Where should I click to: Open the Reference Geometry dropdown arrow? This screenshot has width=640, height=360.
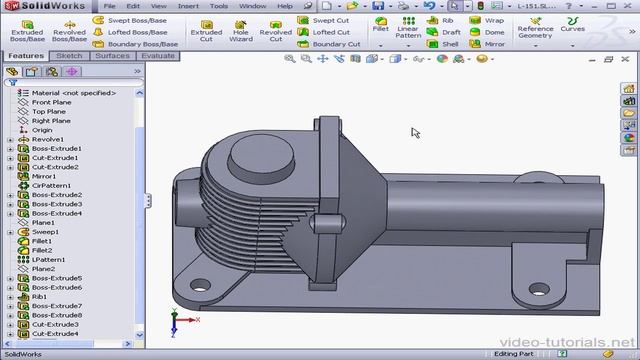(x=536, y=46)
